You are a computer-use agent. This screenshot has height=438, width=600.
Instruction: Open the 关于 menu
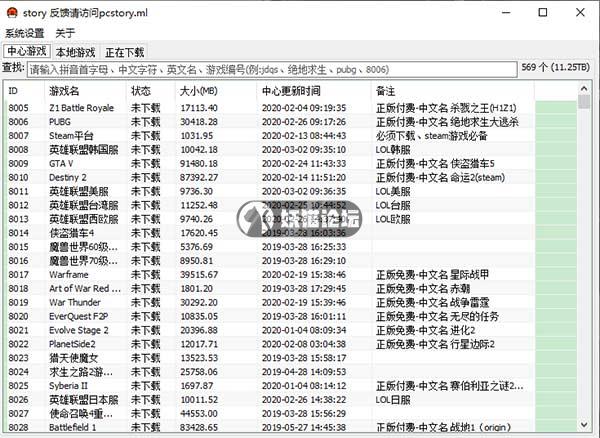[x=65, y=33]
